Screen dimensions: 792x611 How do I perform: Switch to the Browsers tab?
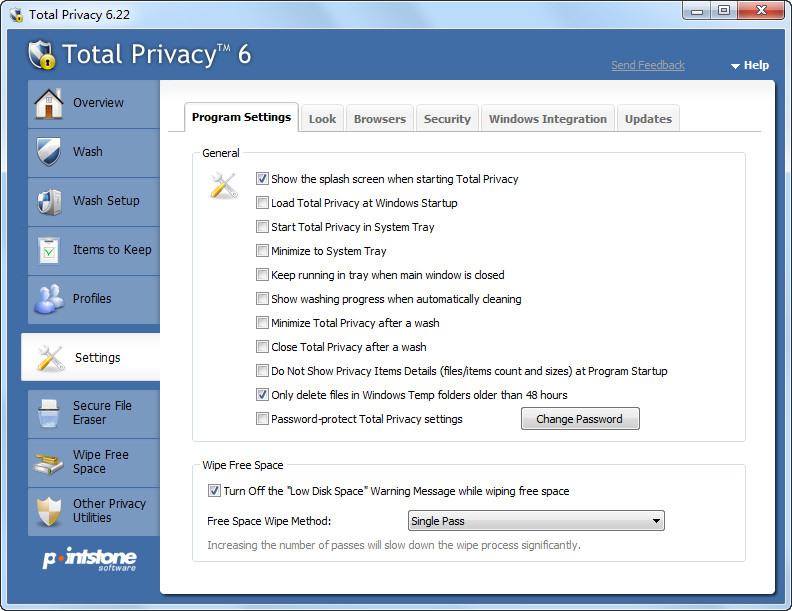[380, 119]
